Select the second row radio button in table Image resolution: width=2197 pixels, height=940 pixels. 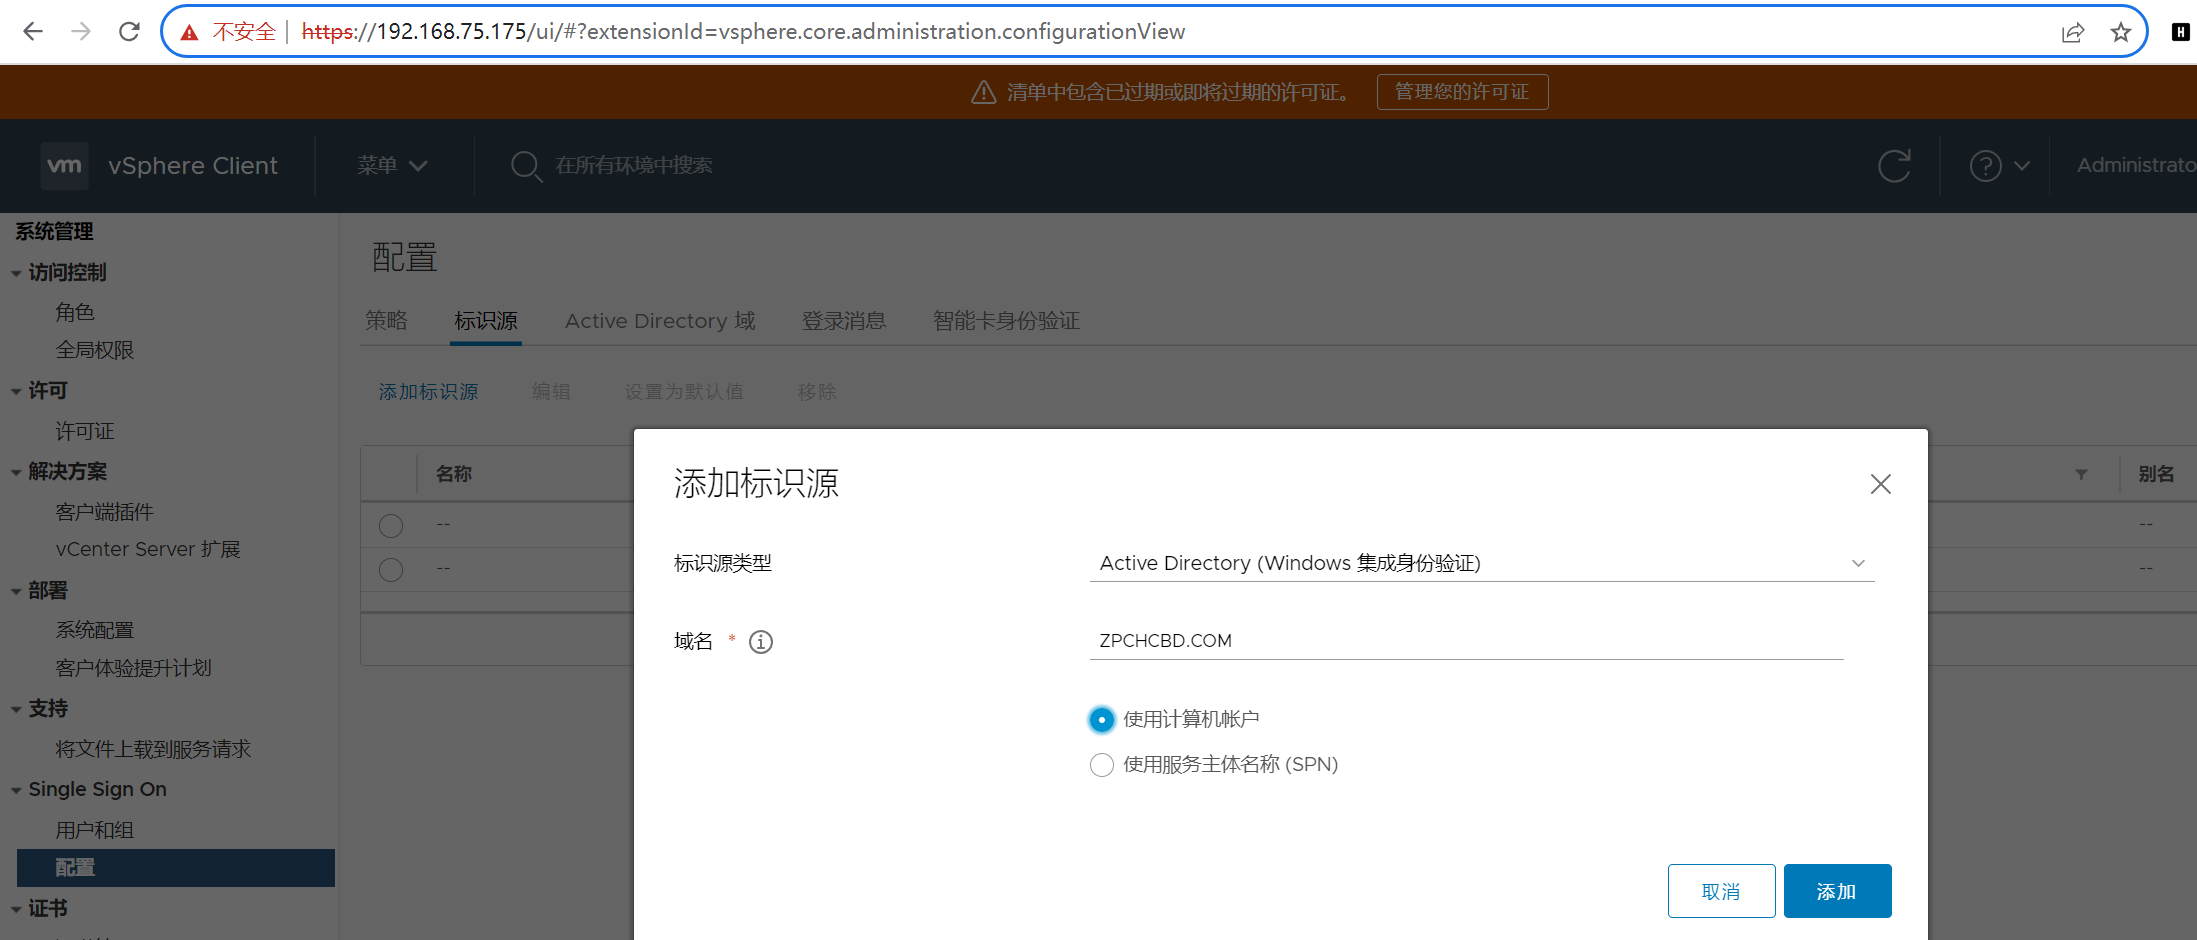(391, 569)
